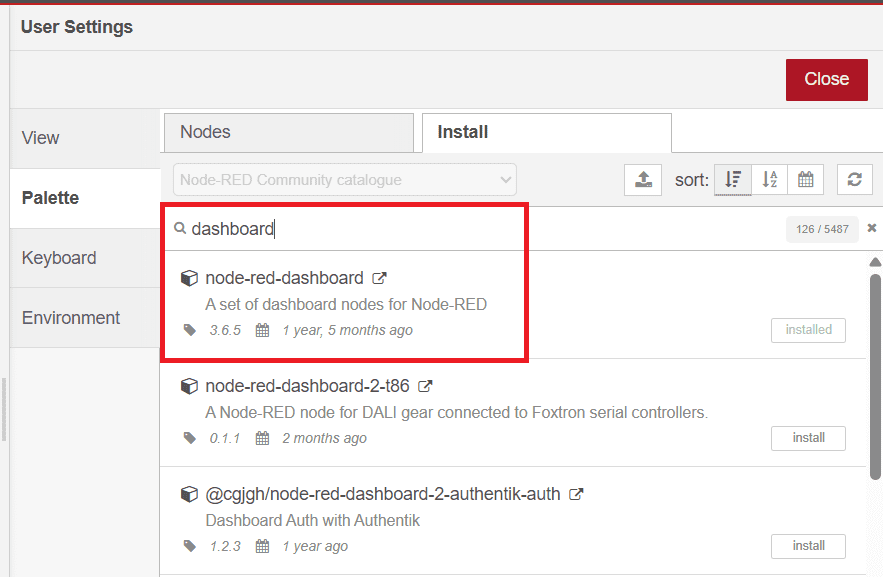Refresh the module list
Image resolution: width=883 pixels, height=577 pixels.
[857, 179]
